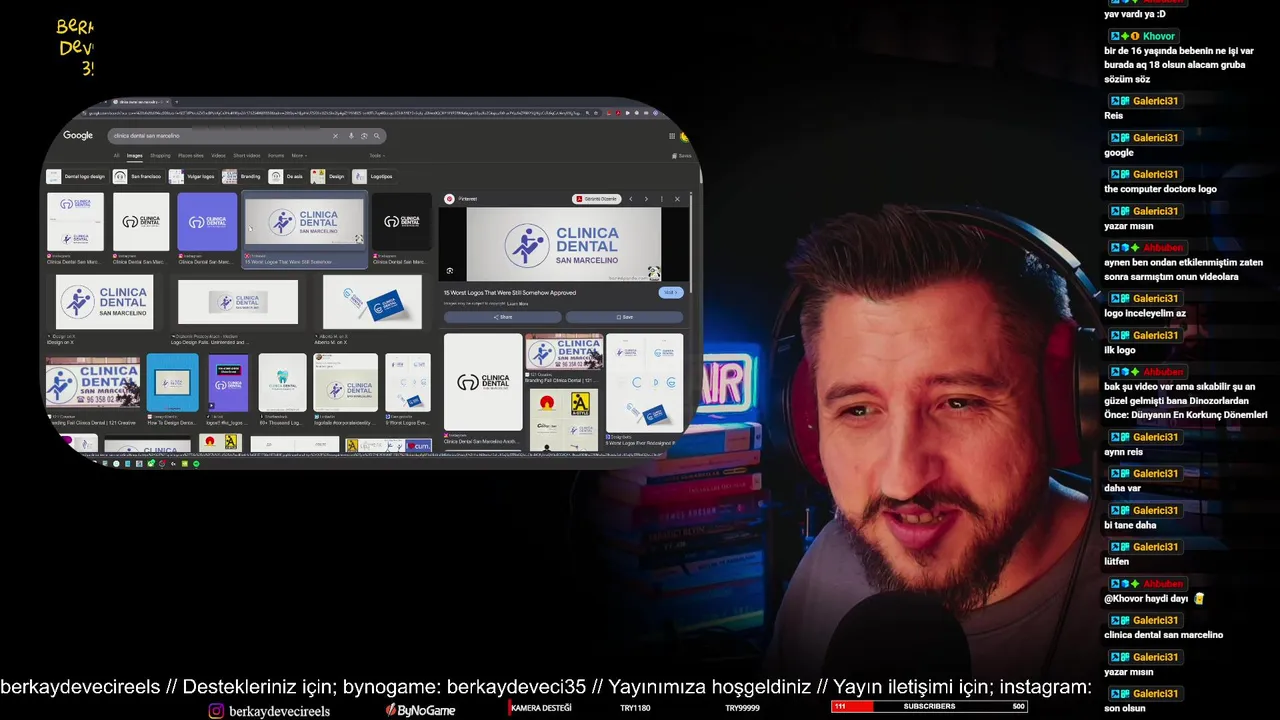This screenshot has width=1280, height=720.
Task: Show the next image in the preview panel
Action: pos(646,199)
